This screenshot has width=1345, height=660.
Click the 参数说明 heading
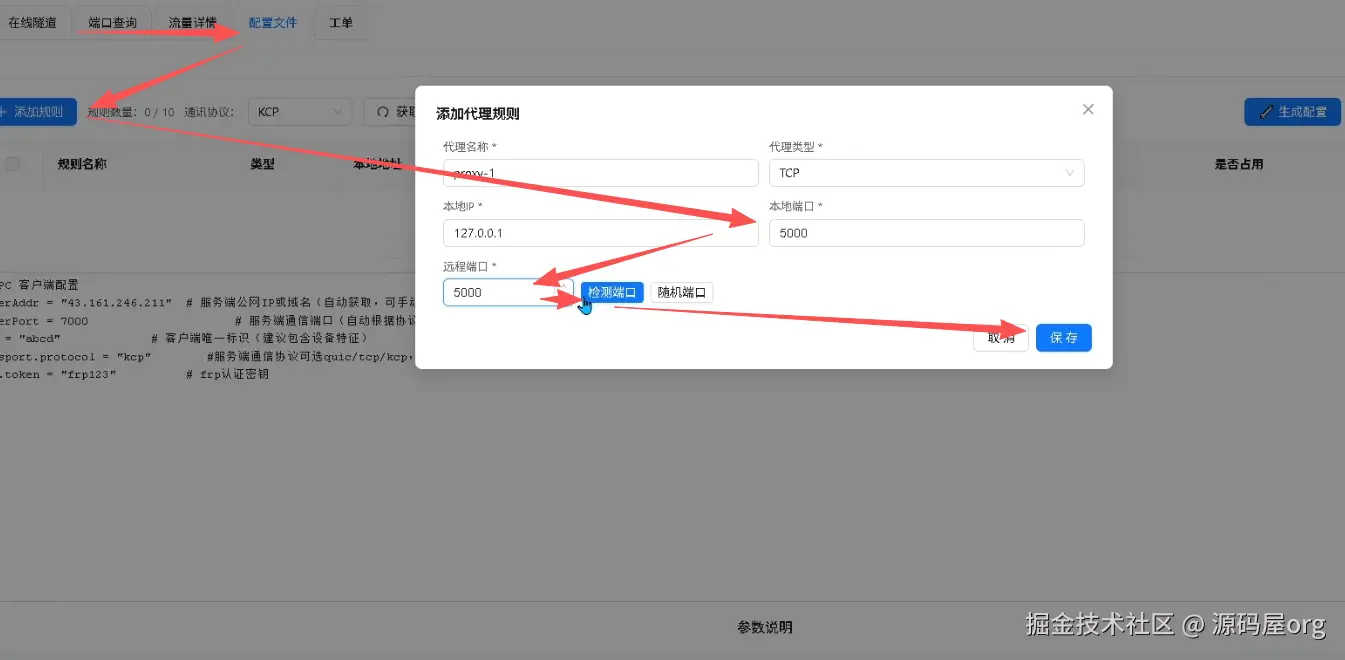[765, 627]
